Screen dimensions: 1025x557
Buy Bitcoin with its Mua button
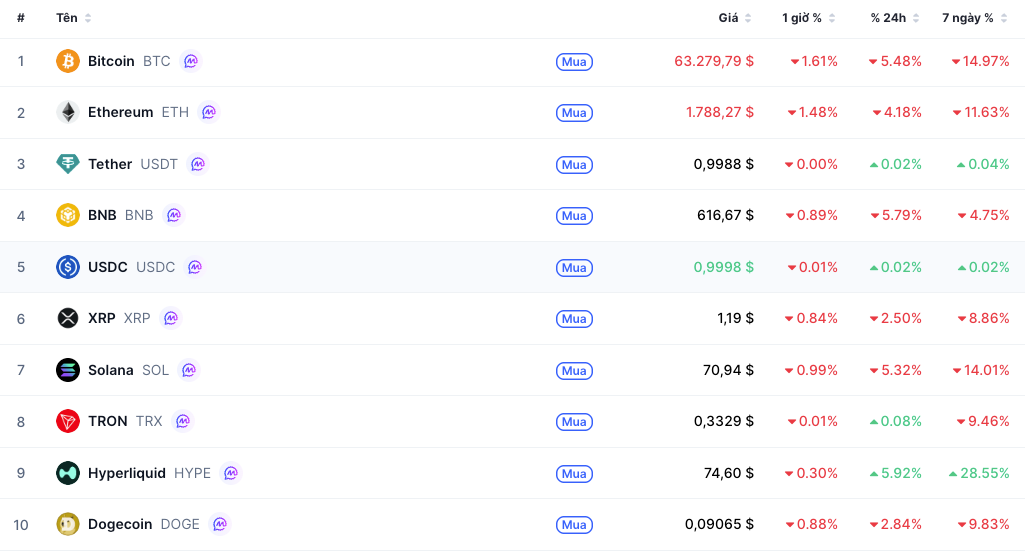(x=574, y=61)
